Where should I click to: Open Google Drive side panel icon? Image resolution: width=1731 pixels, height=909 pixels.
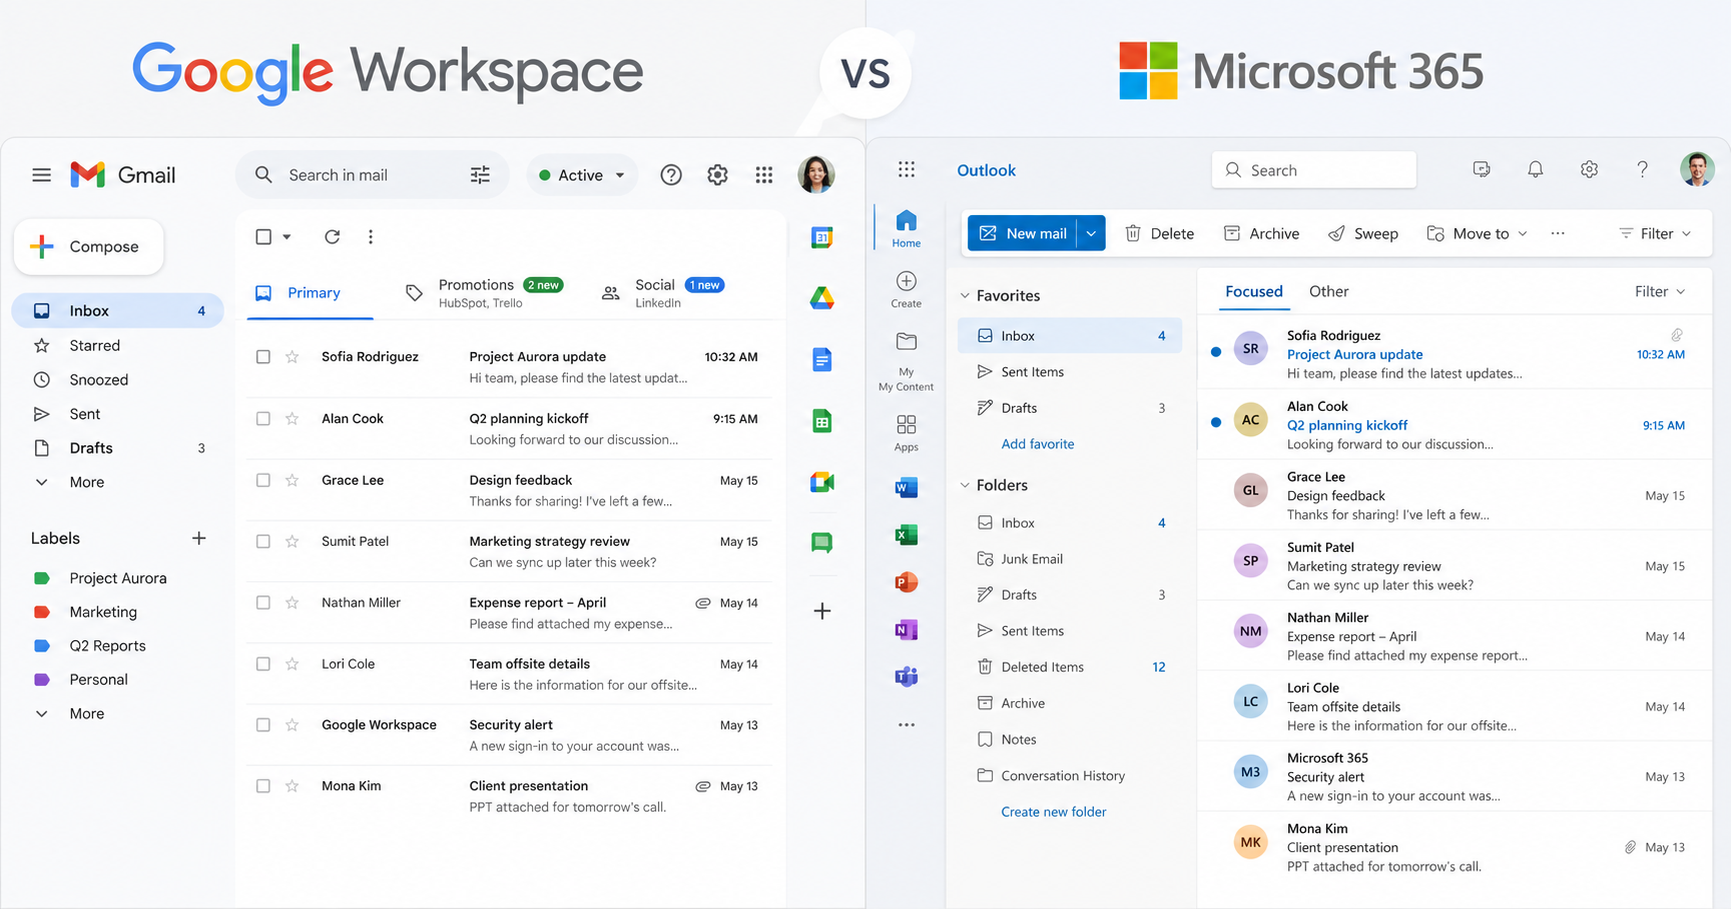tap(822, 298)
